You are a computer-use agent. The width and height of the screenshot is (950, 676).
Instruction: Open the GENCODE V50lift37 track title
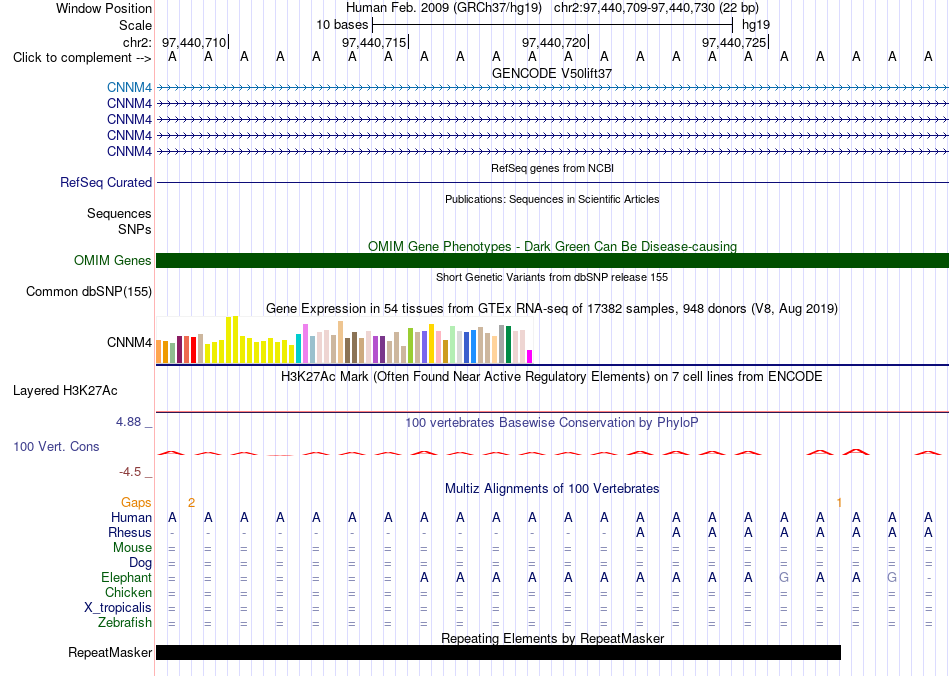[552, 73]
